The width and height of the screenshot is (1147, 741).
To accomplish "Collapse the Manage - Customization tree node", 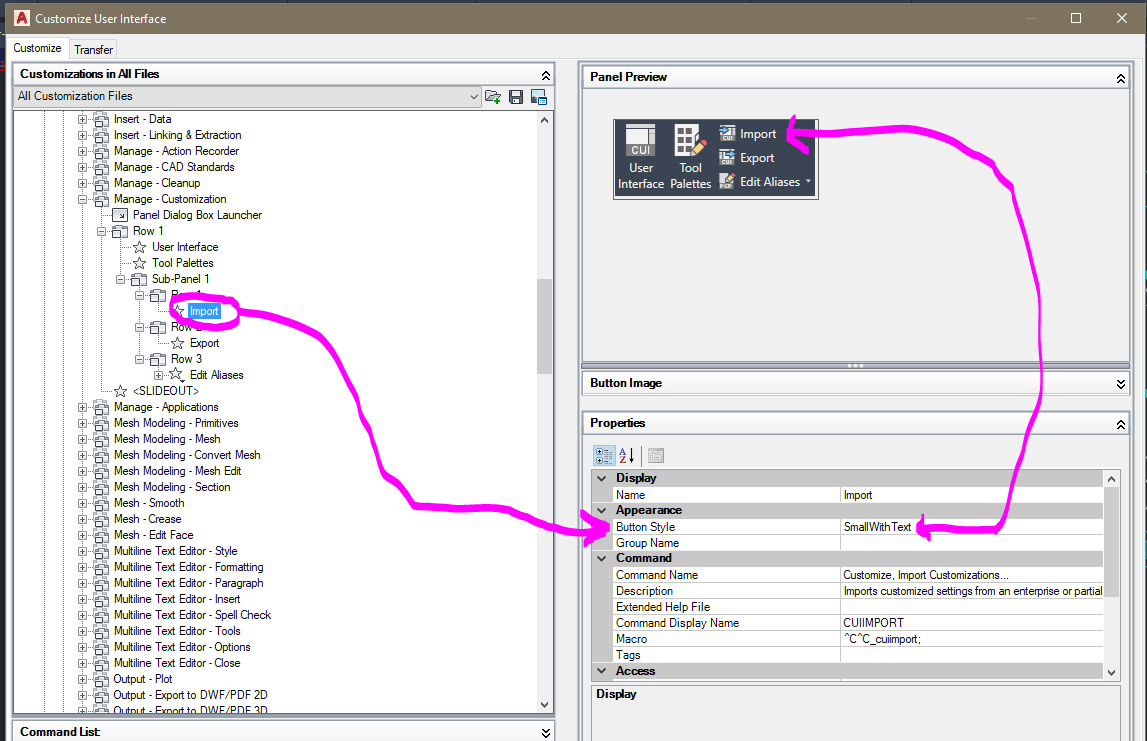I will click(x=85, y=198).
